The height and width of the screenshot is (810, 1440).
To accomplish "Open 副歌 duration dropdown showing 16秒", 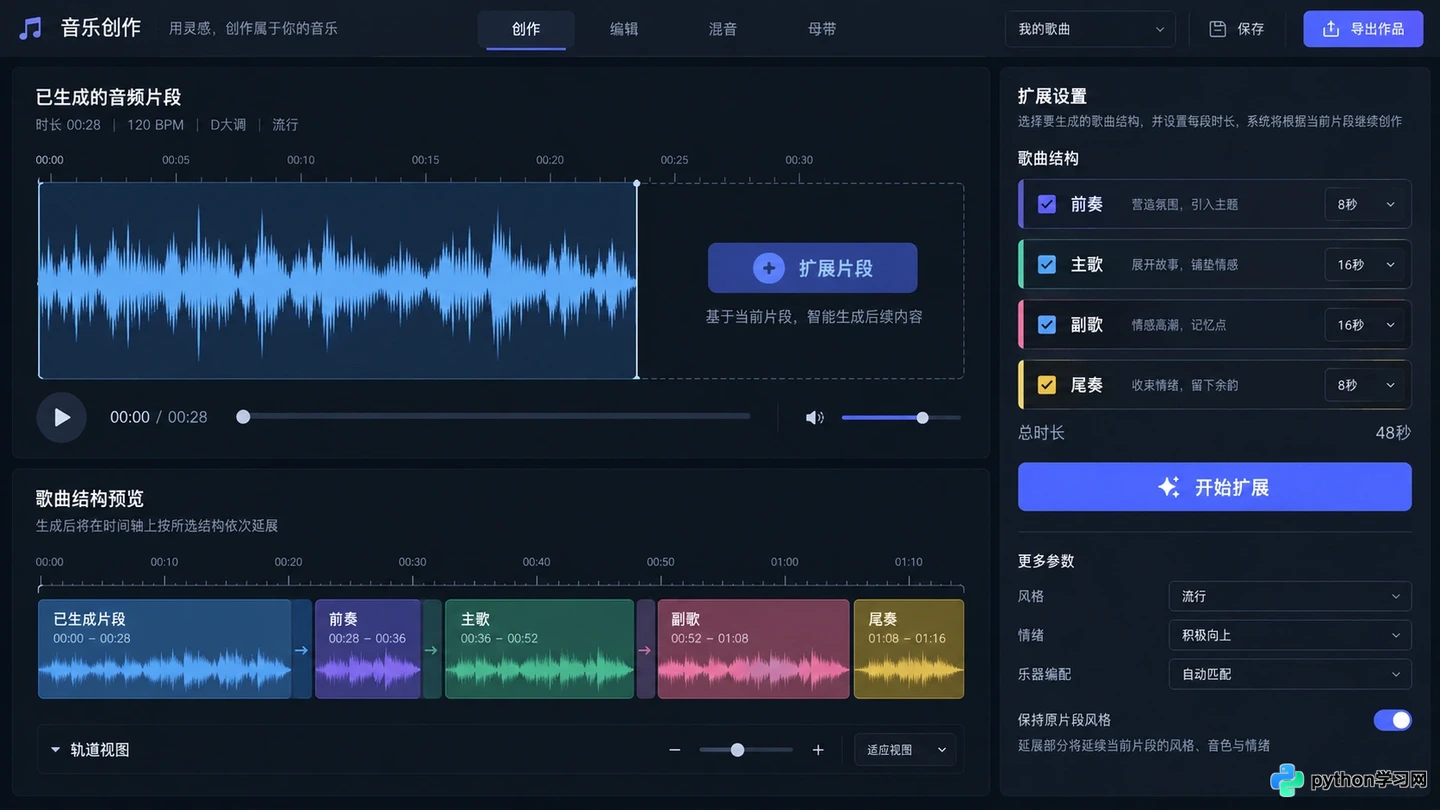I will (x=1365, y=325).
